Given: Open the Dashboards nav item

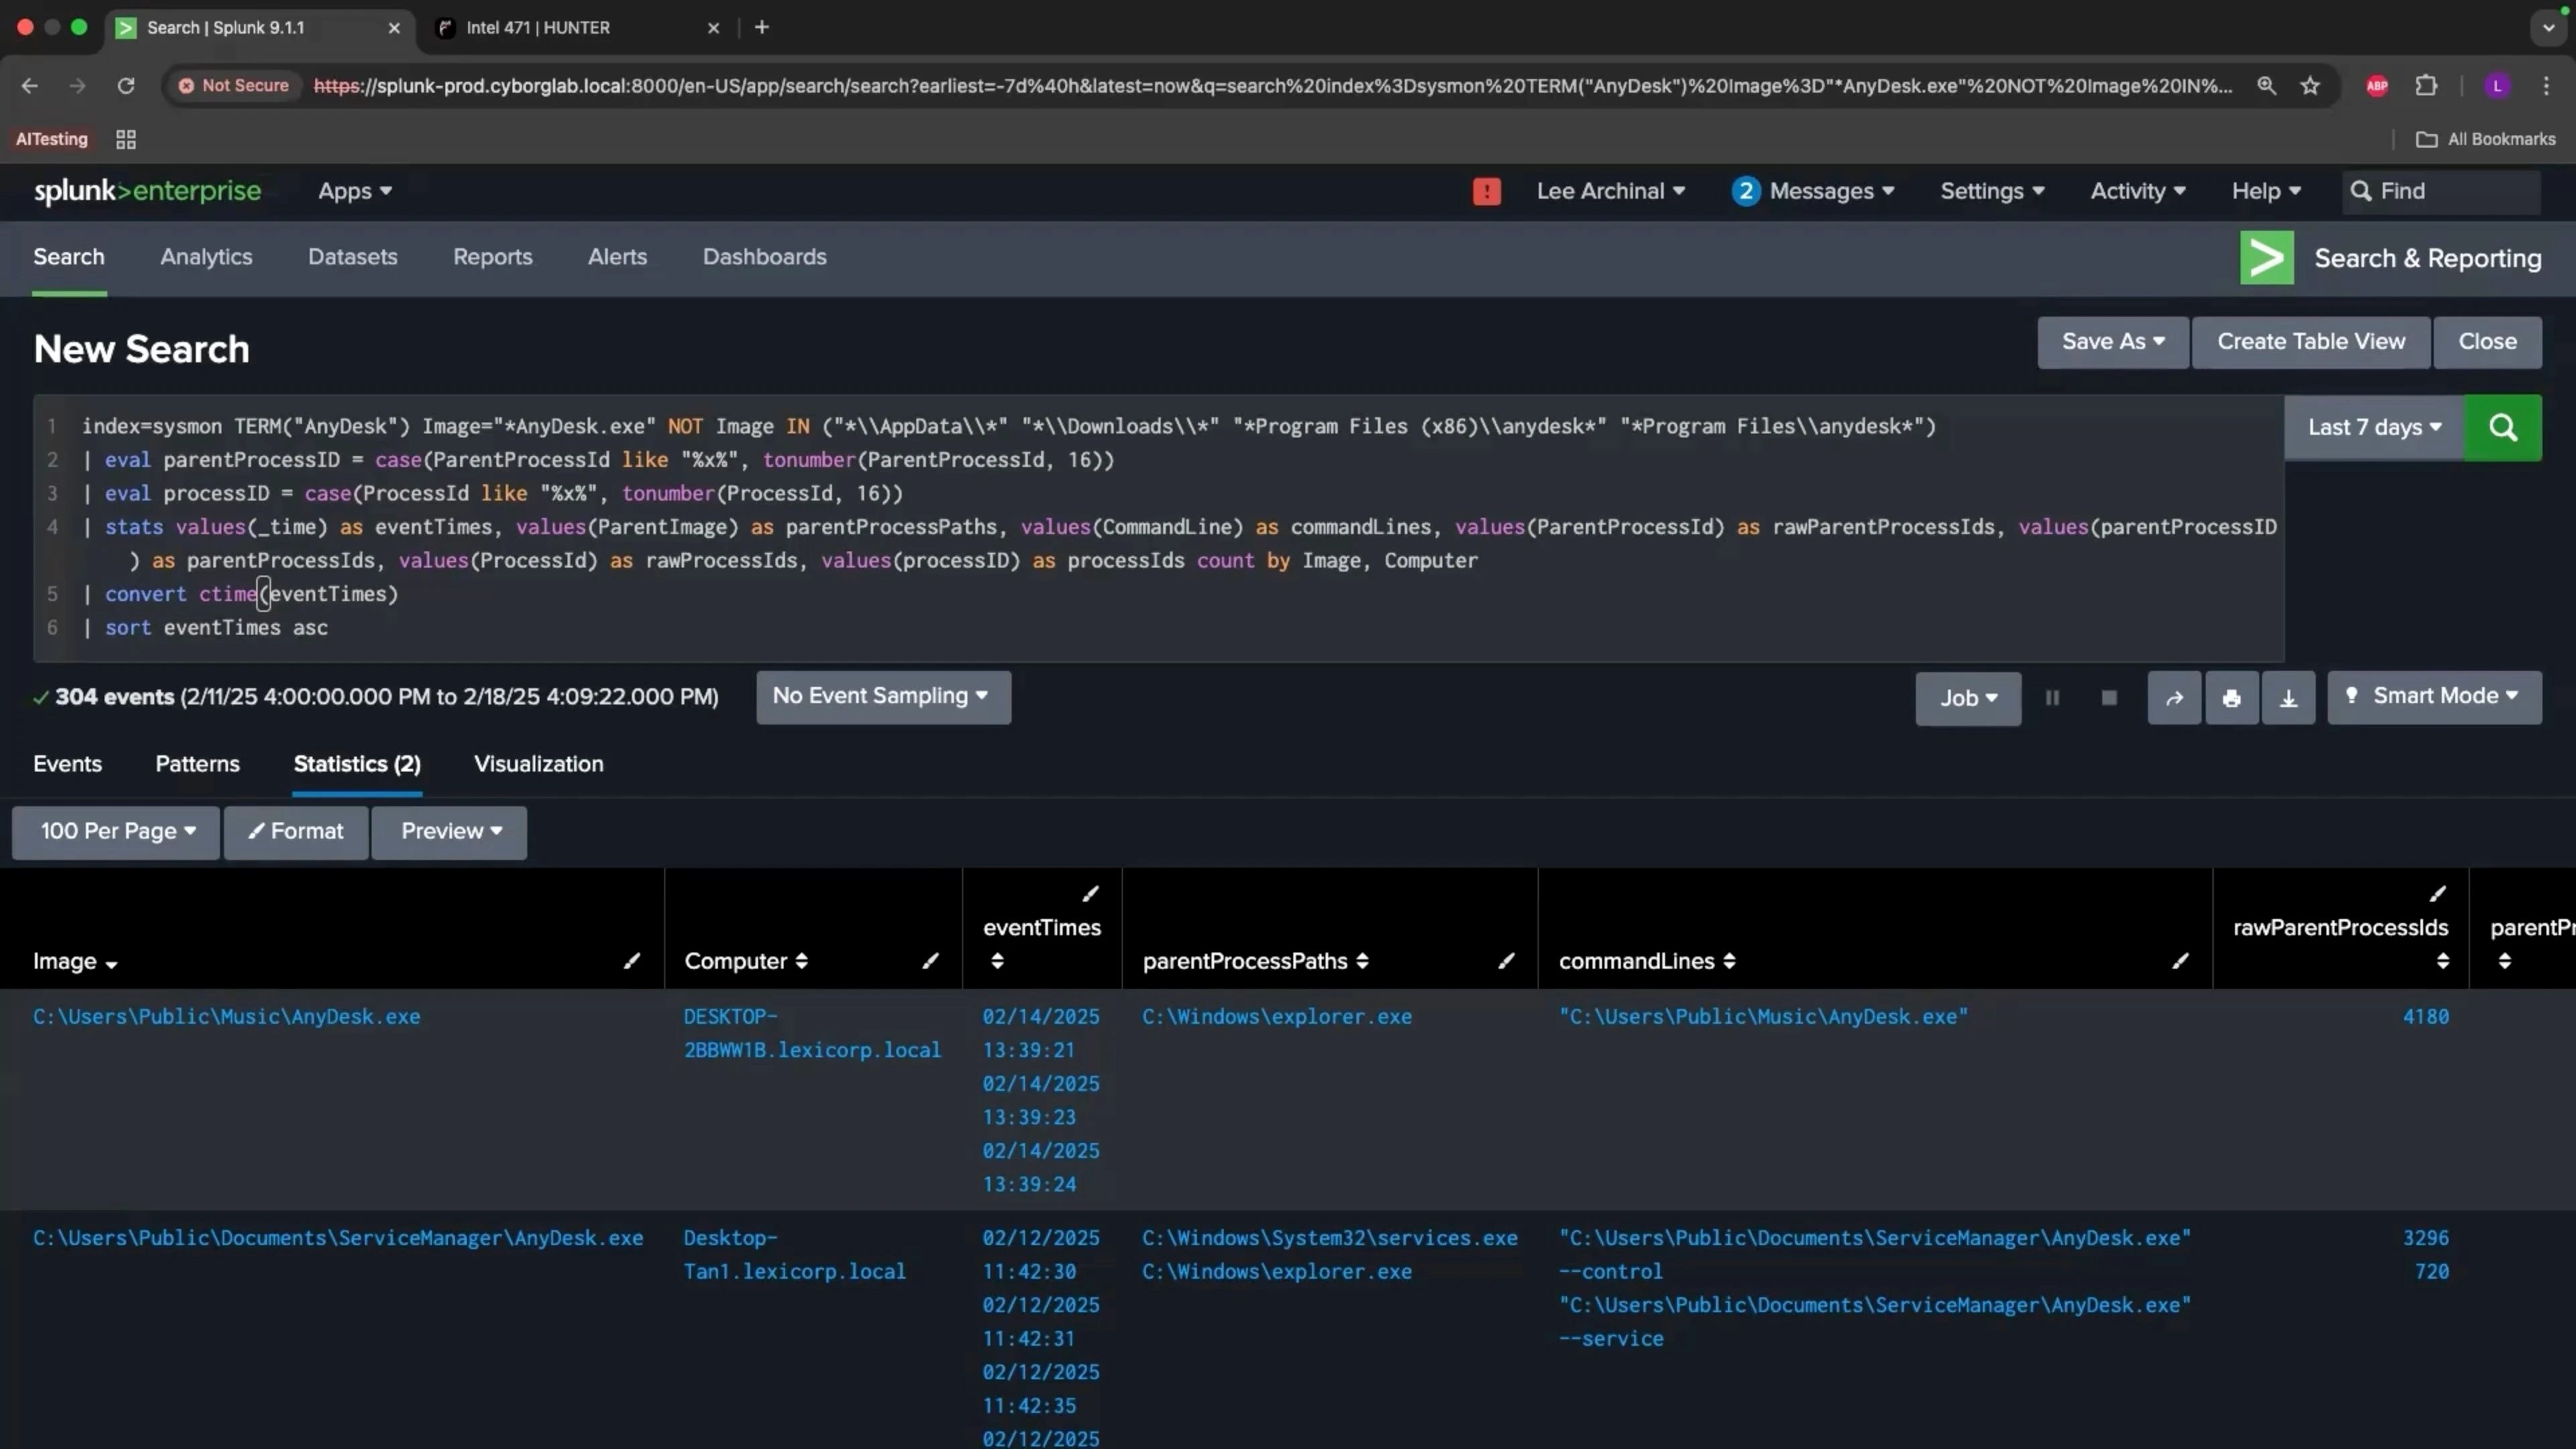Looking at the screenshot, I should click(764, 257).
